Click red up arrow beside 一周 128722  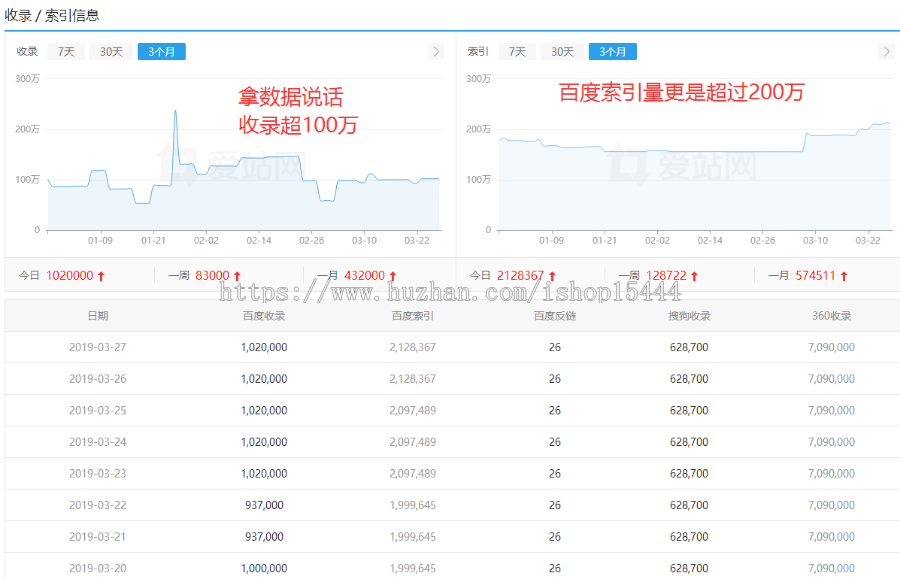point(694,276)
